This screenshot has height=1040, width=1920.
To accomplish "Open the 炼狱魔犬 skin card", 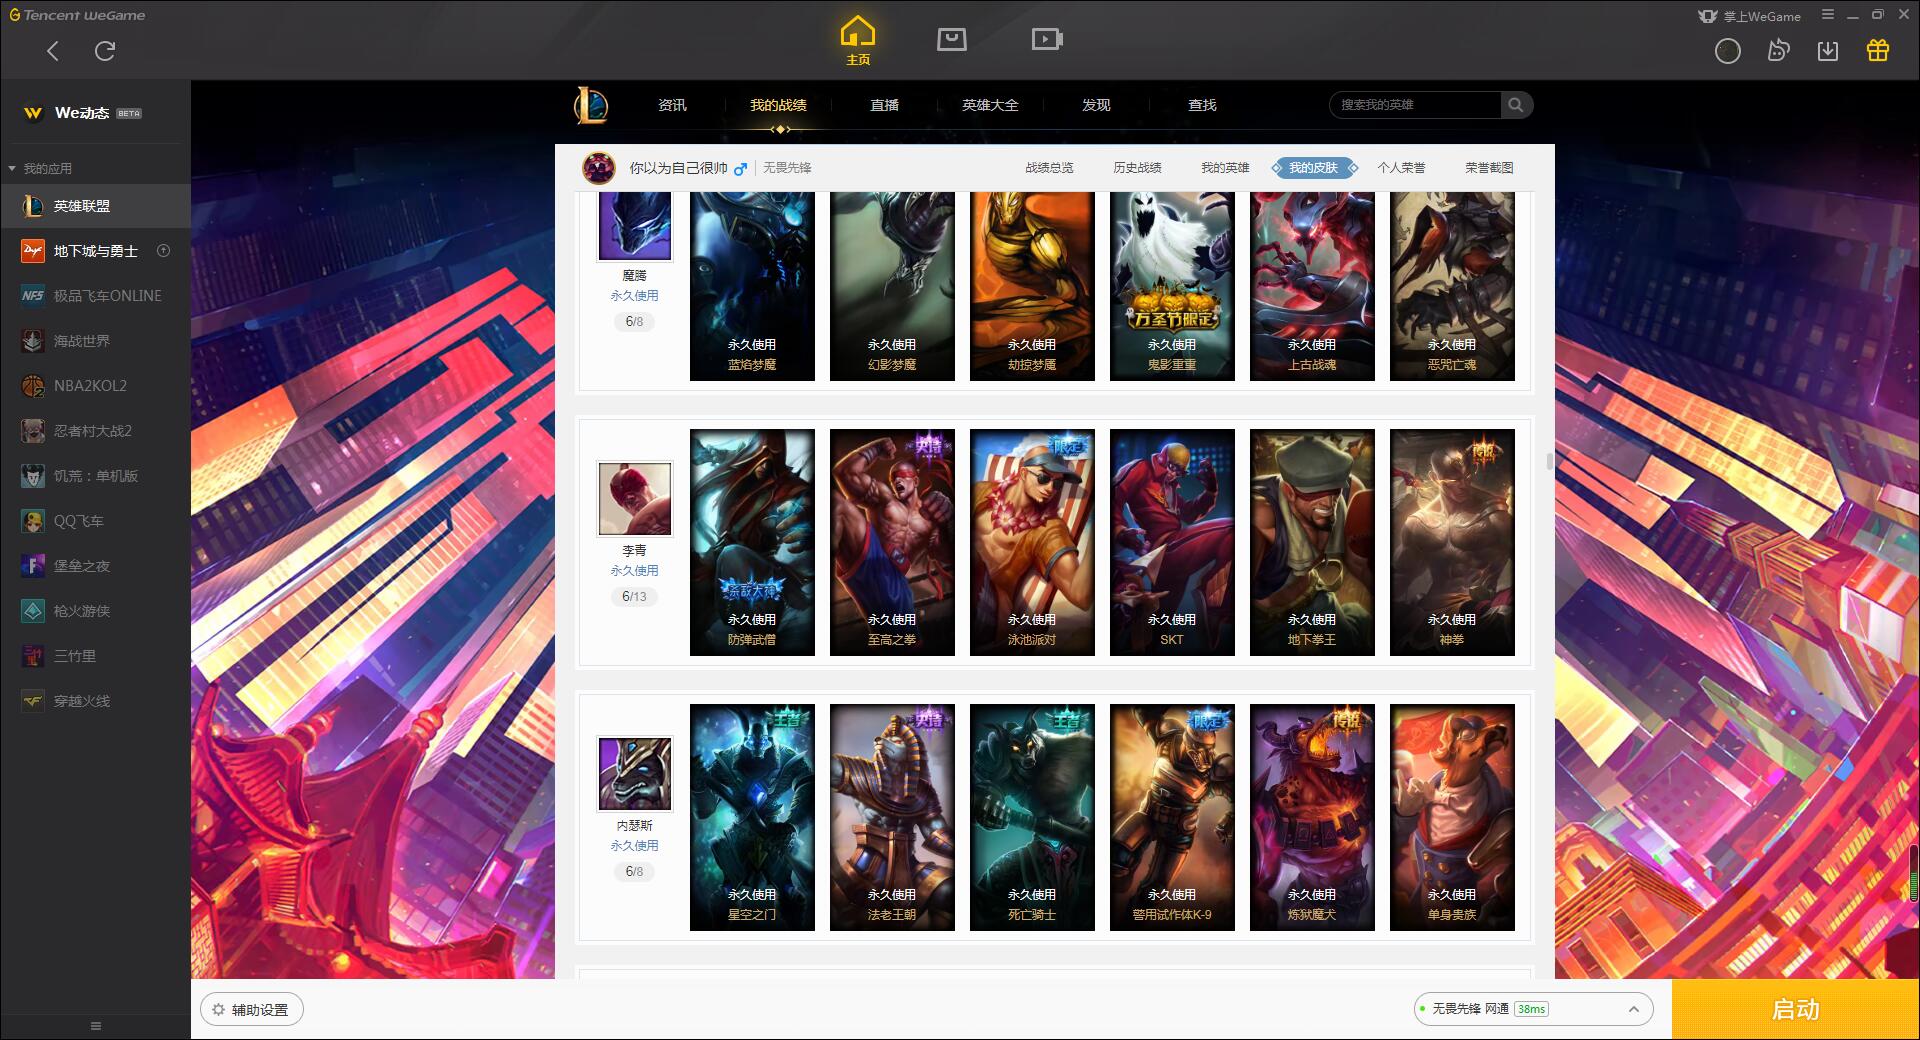I will pos(1312,817).
